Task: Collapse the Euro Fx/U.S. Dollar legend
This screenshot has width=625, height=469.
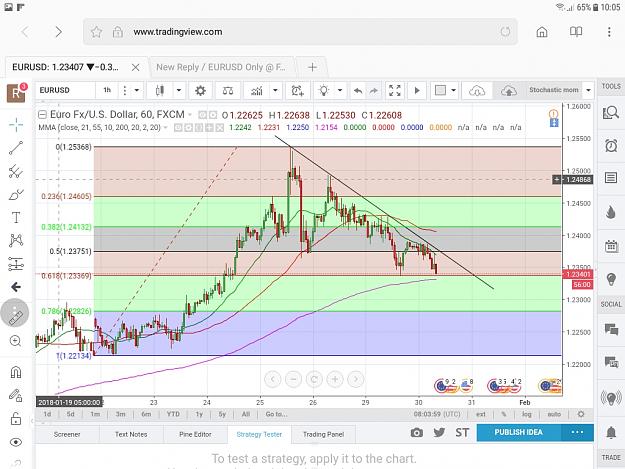Action: 42,115
